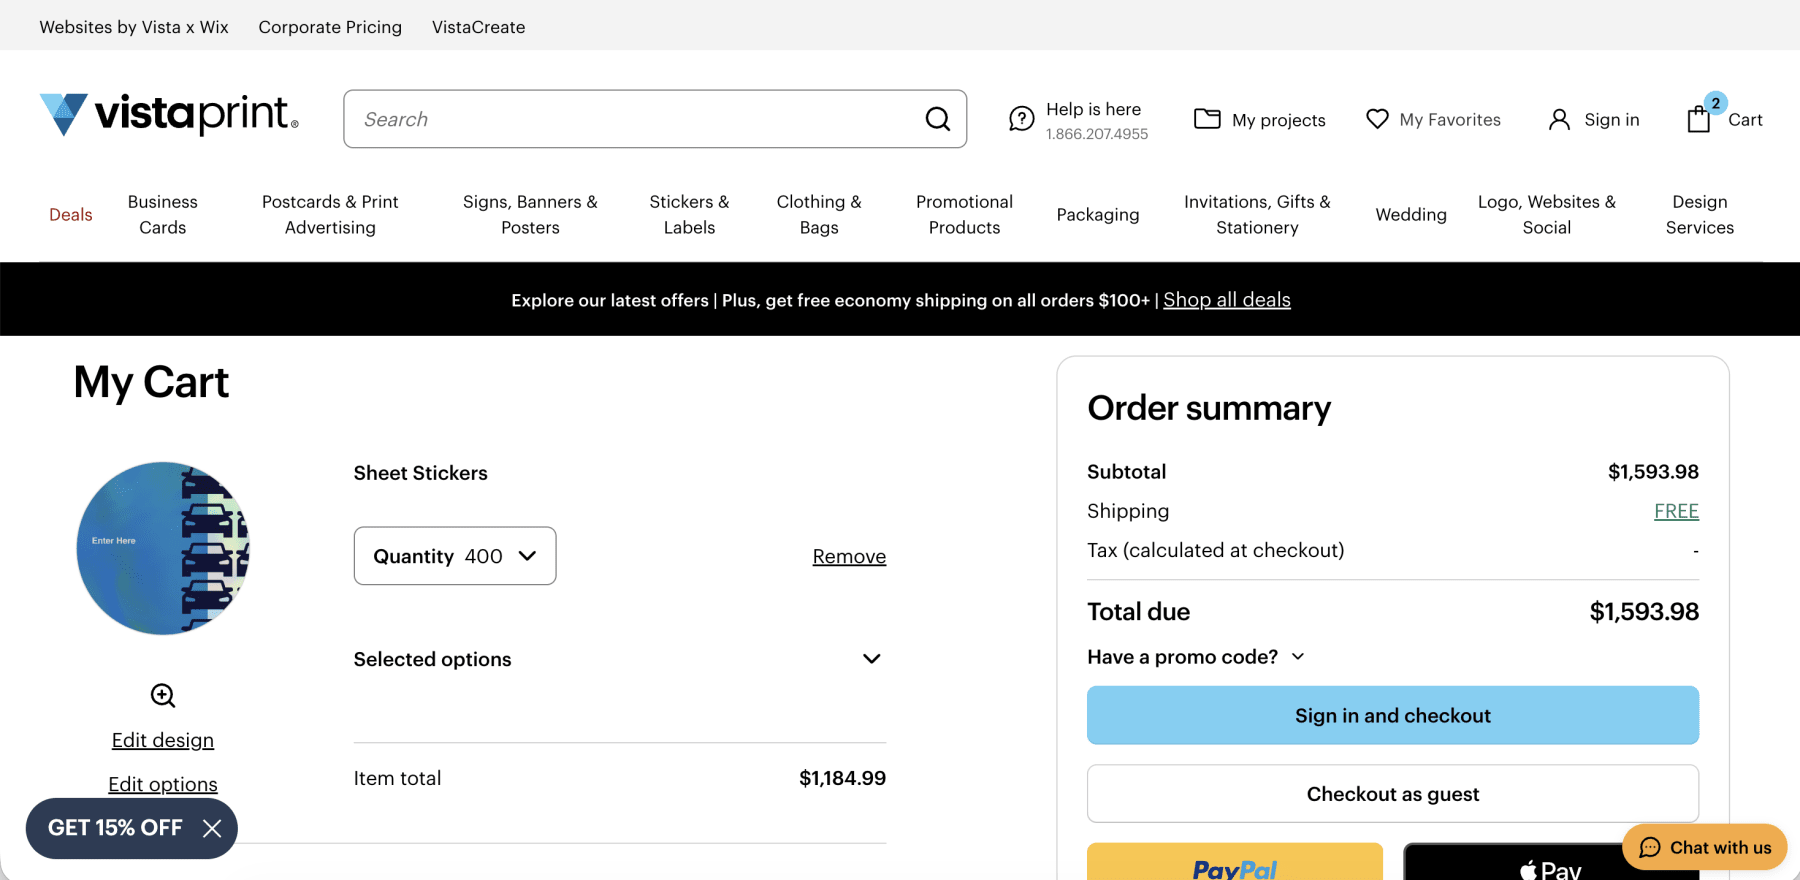Close the GET 15% OFF banner
The width and height of the screenshot is (1800, 880).
[212, 828]
